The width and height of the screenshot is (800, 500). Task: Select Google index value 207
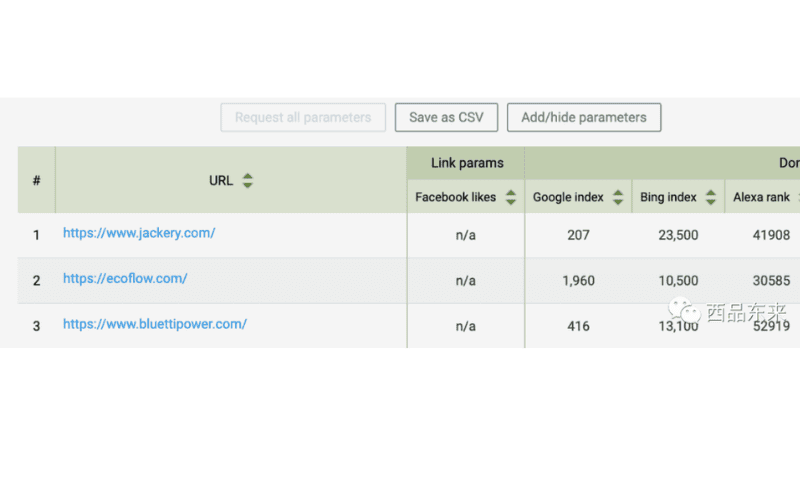coord(579,235)
